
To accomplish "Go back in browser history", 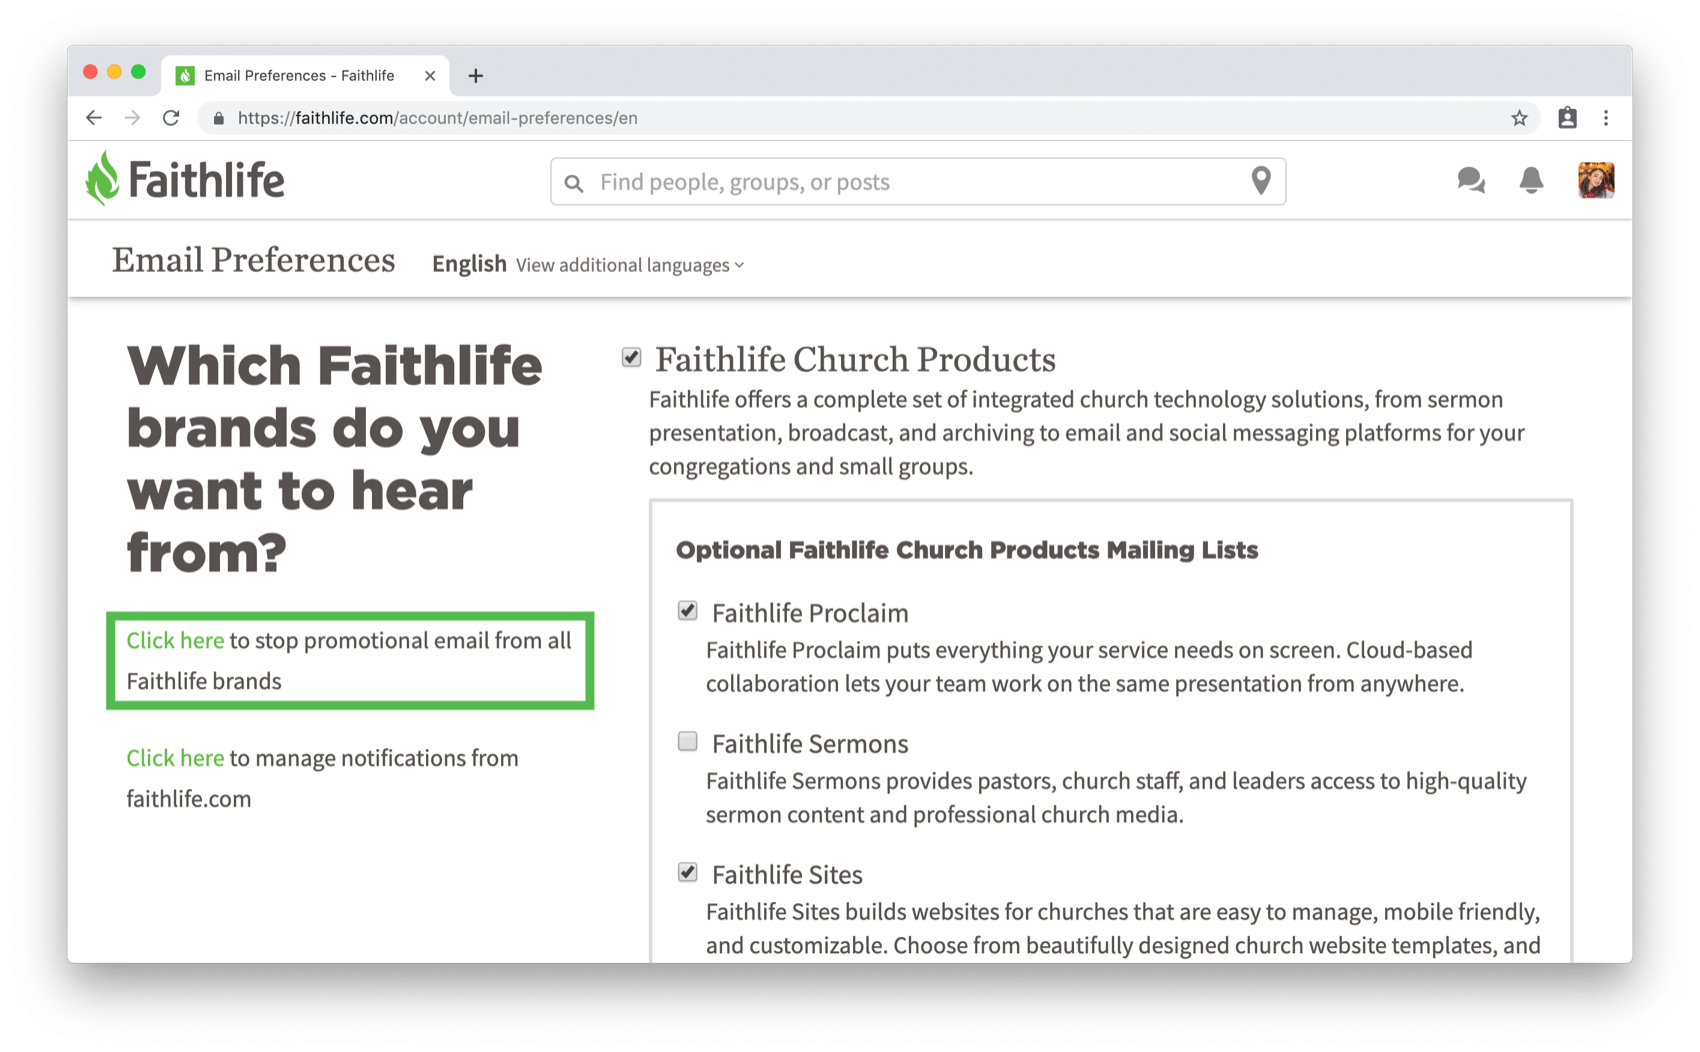I will click(94, 118).
